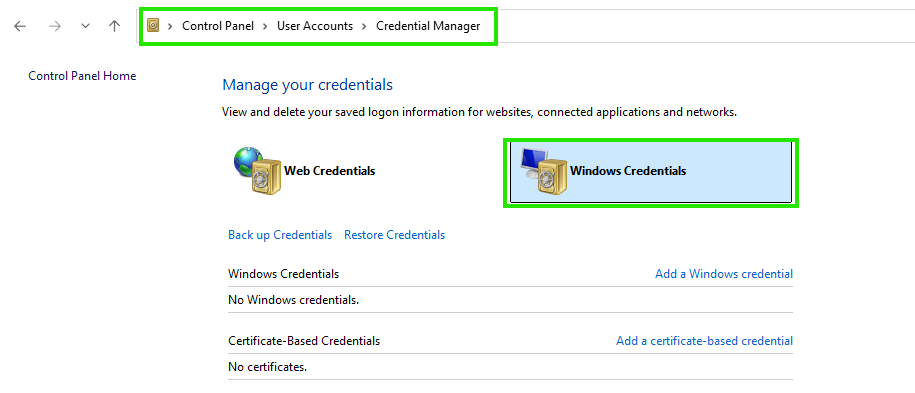This screenshot has height=393, width=915.
Task: Select Windows Credentials tile label
Action: point(628,171)
